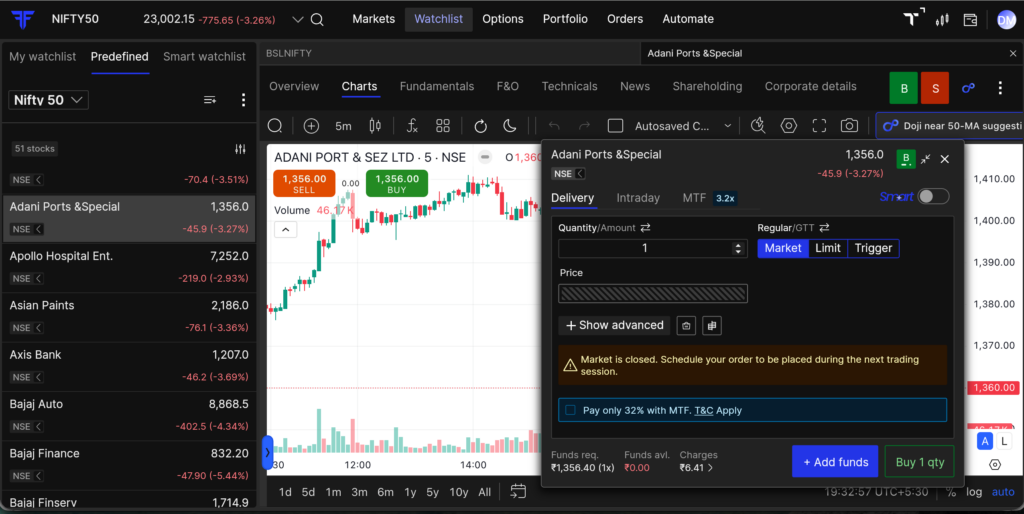The height and width of the screenshot is (514, 1024).
Task: Expand the blue side panel arrow on chart edge
Action: click(267, 452)
